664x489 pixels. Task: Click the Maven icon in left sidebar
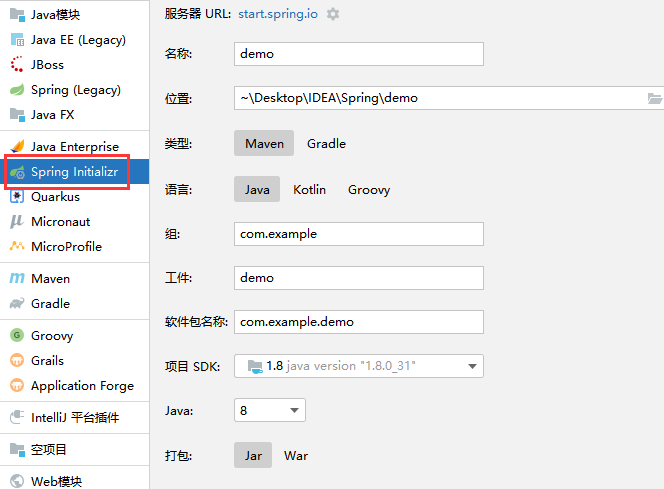(x=17, y=279)
